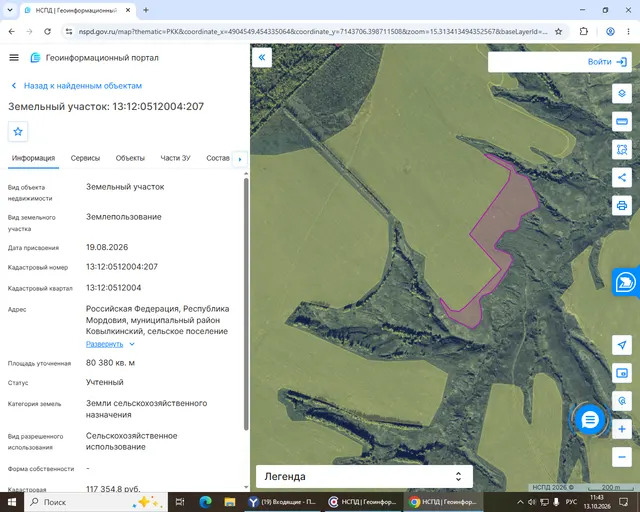The width and height of the screenshot is (640, 512).
Task: Click the area value 80 380 кв. м
Action: pos(110,363)
